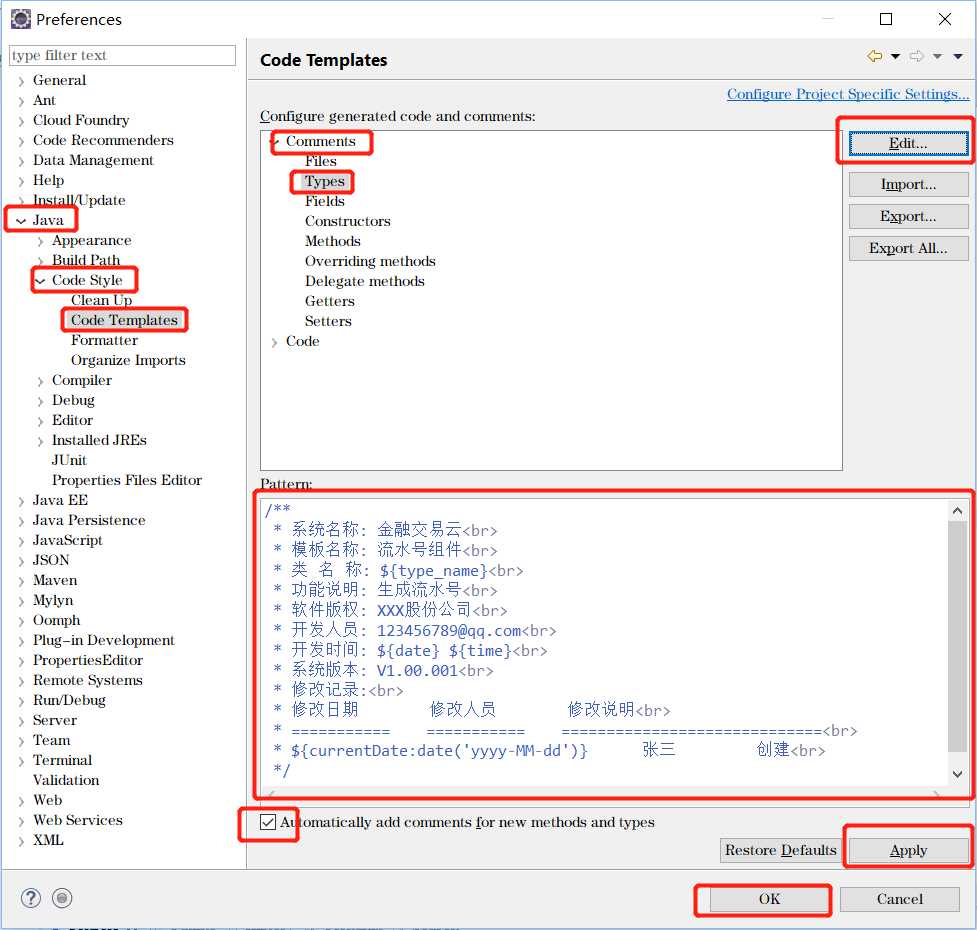Click pattern scrollbar down arrow

[x=957, y=774]
